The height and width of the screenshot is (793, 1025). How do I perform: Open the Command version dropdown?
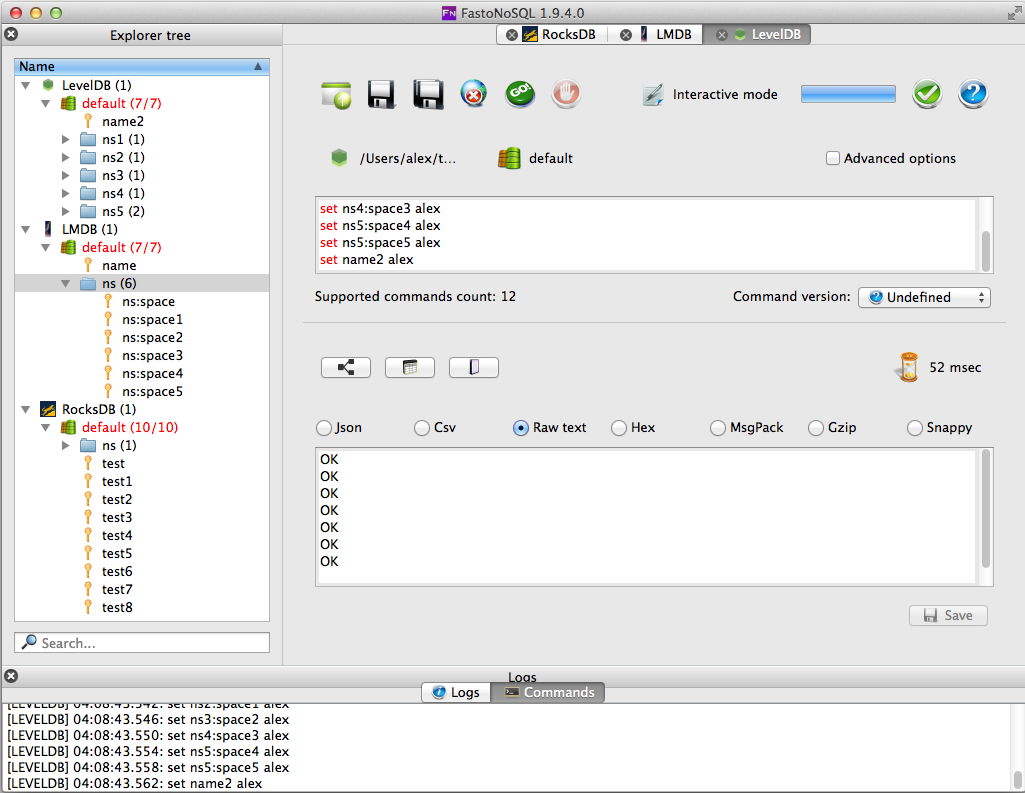[x=924, y=297]
